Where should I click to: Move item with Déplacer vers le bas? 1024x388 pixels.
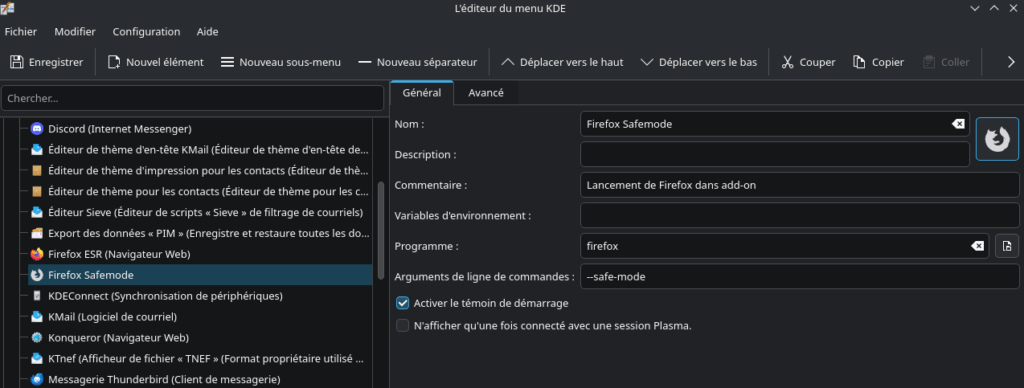(699, 62)
